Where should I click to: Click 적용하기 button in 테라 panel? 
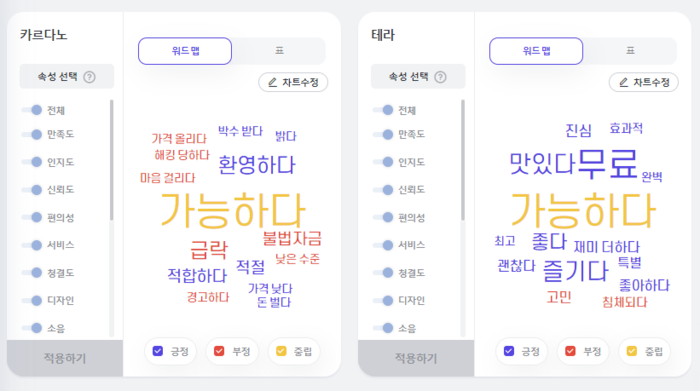pyautogui.click(x=416, y=358)
